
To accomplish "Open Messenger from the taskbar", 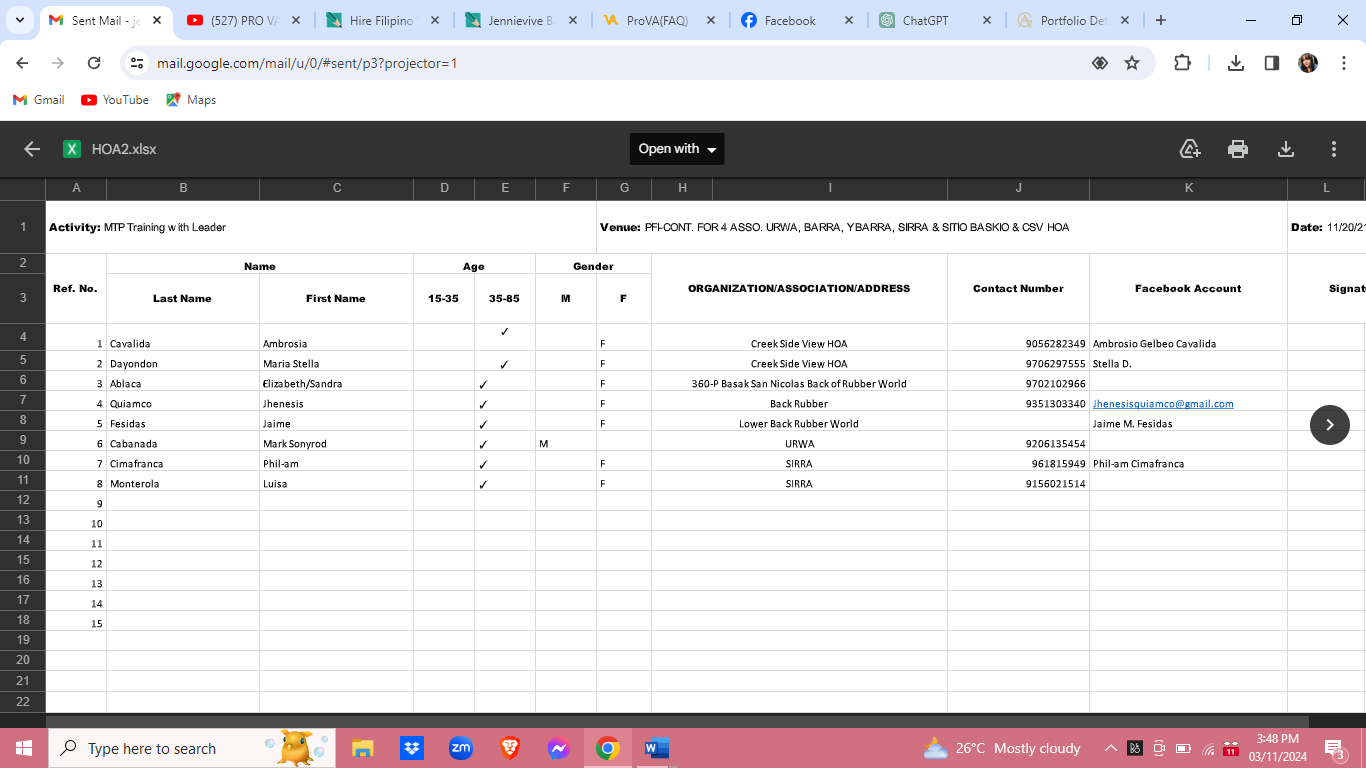I will coord(558,748).
